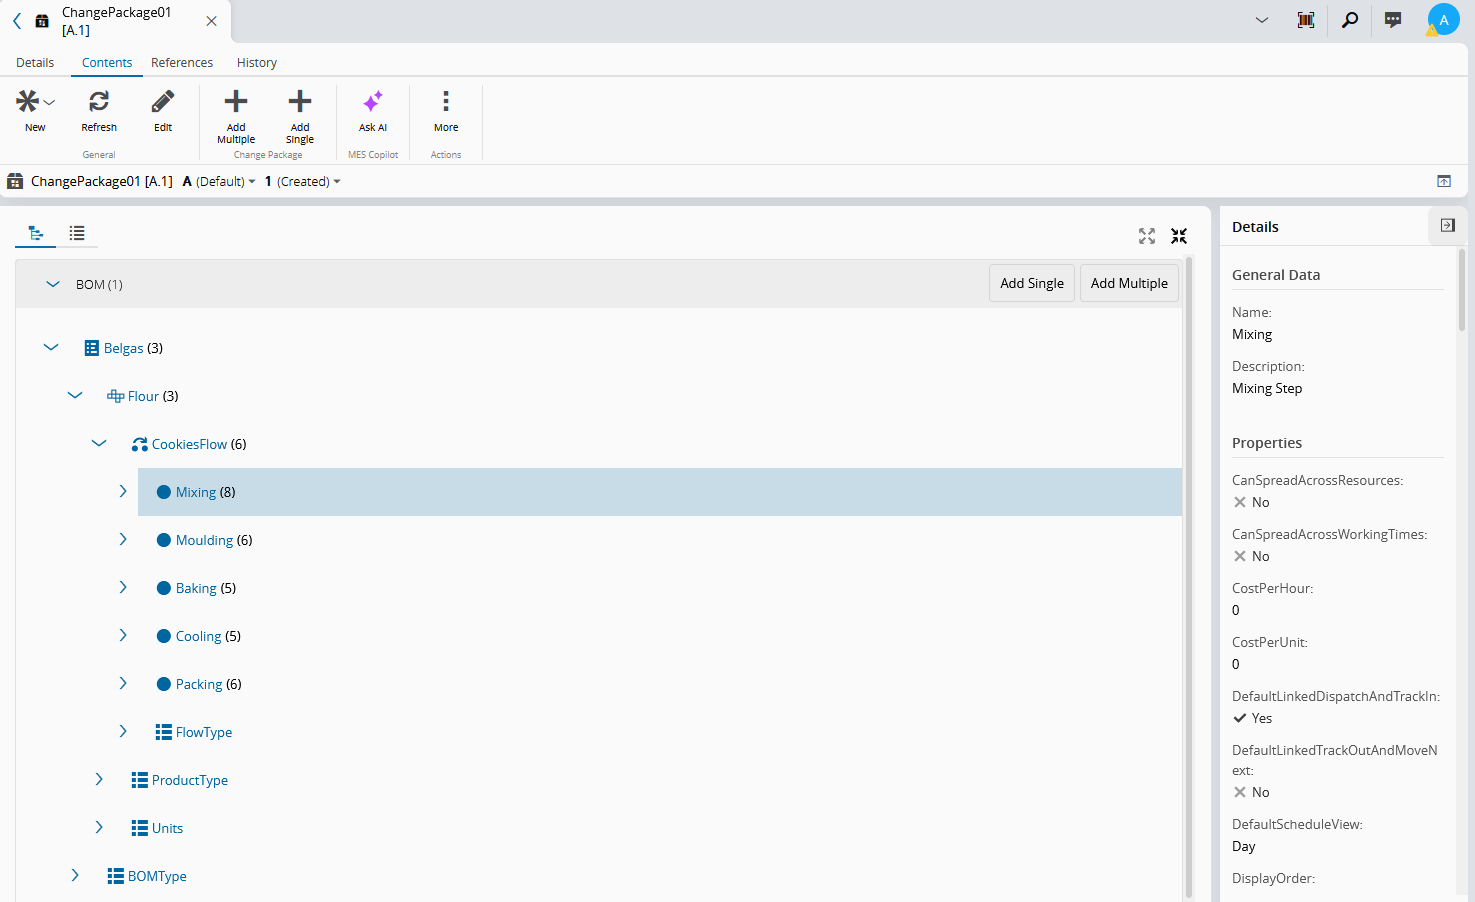The width and height of the screenshot is (1475, 902).
Task: Collapse the ribbon toolbar using the header icon
Action: point(1444,181)
